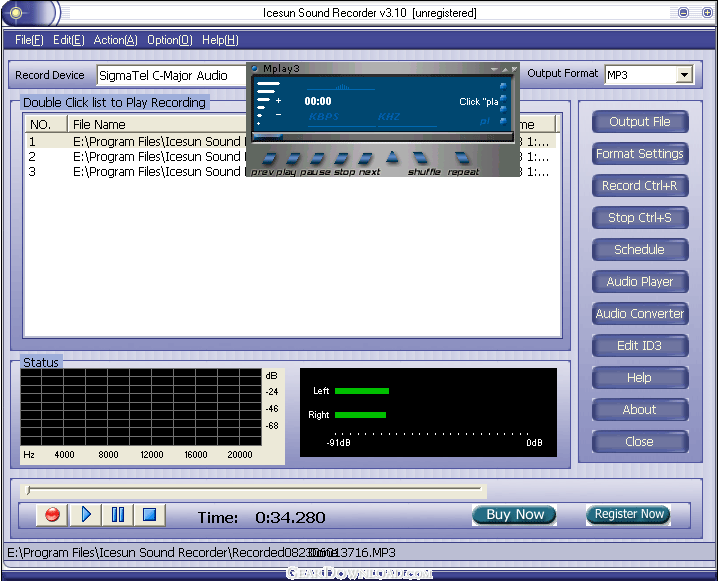Click the Edit ID3 button
This screenshot has height=581, width=719.
tap(640, 345)
